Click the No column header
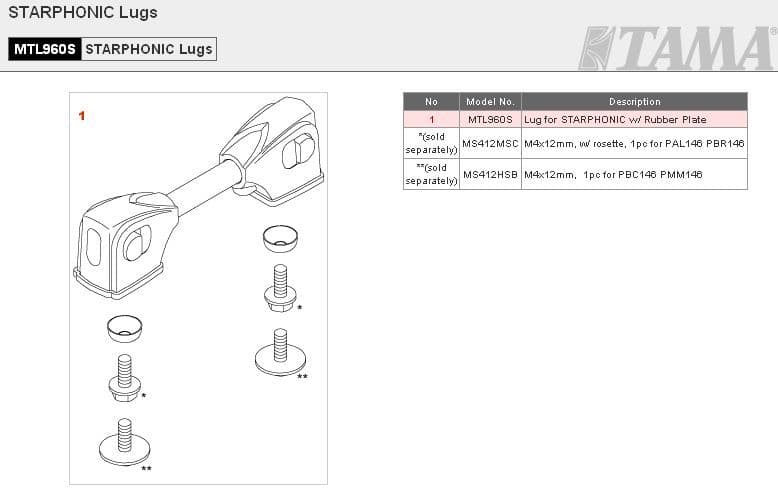This screenshot has width=778, height=495. tap(431, 102)
